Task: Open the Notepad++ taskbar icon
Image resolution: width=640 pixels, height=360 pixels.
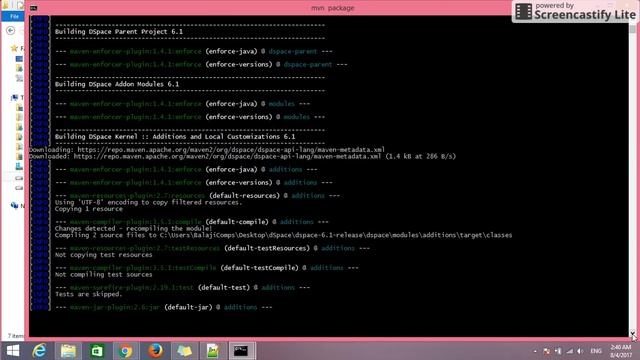Action: pyautogui.click(x=213, y=351)
